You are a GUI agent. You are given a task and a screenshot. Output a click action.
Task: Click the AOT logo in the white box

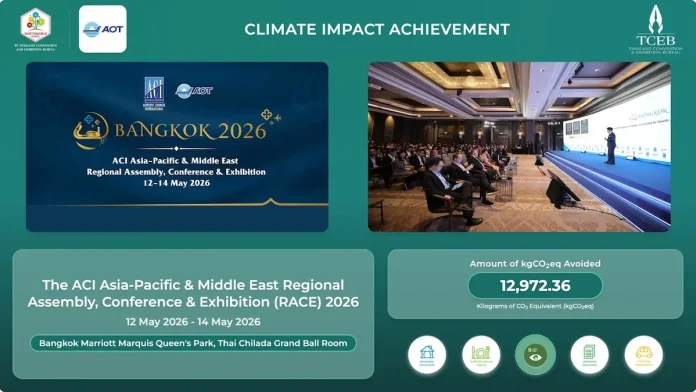pos(103,29)
